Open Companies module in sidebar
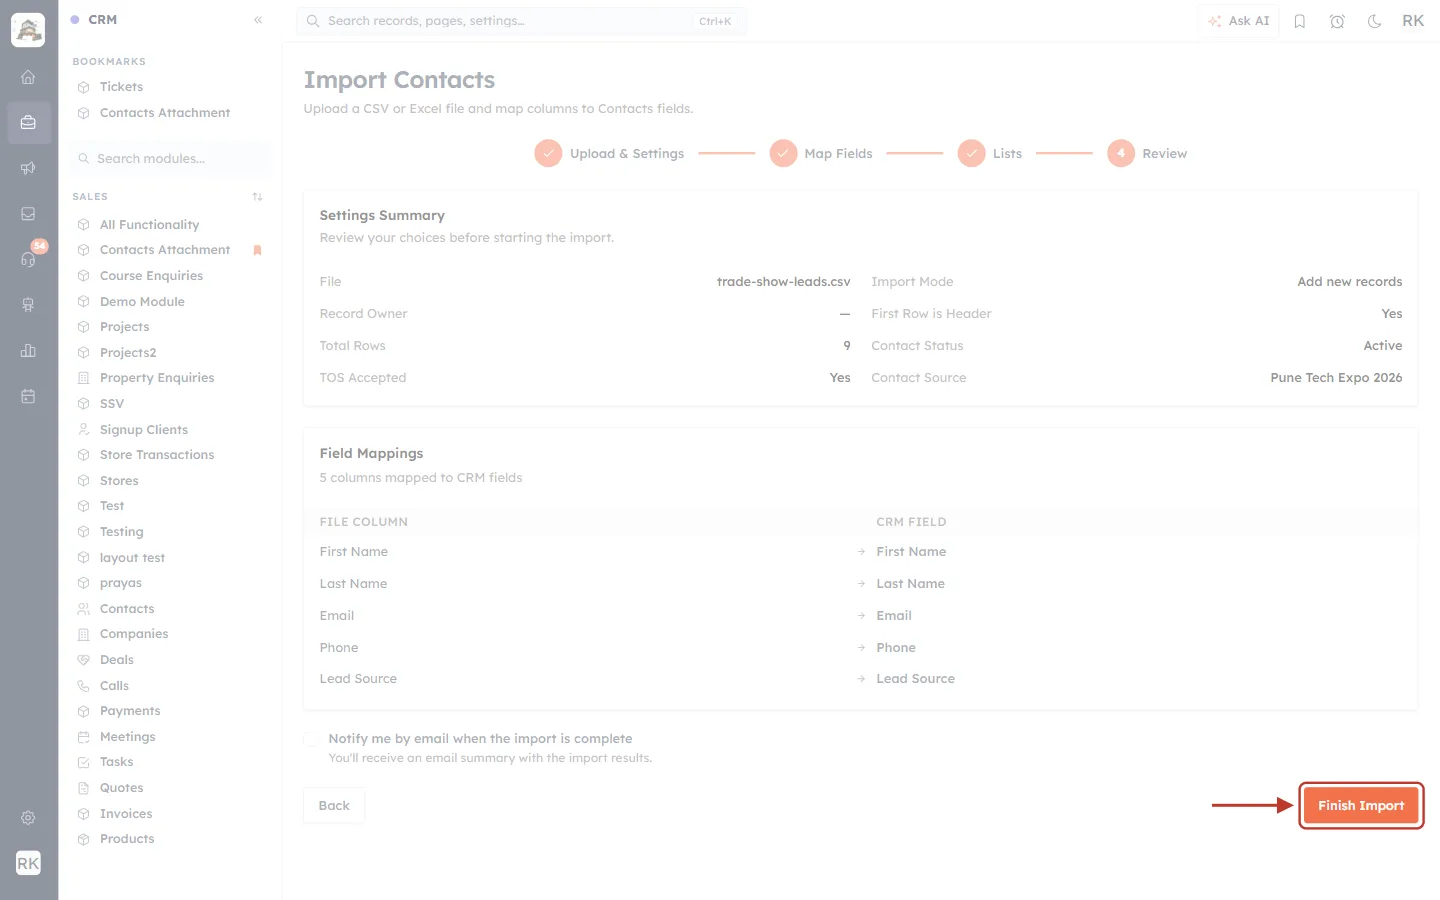Screen dimensions: 1440x900 pyautogui.click(x=134, y=634)
